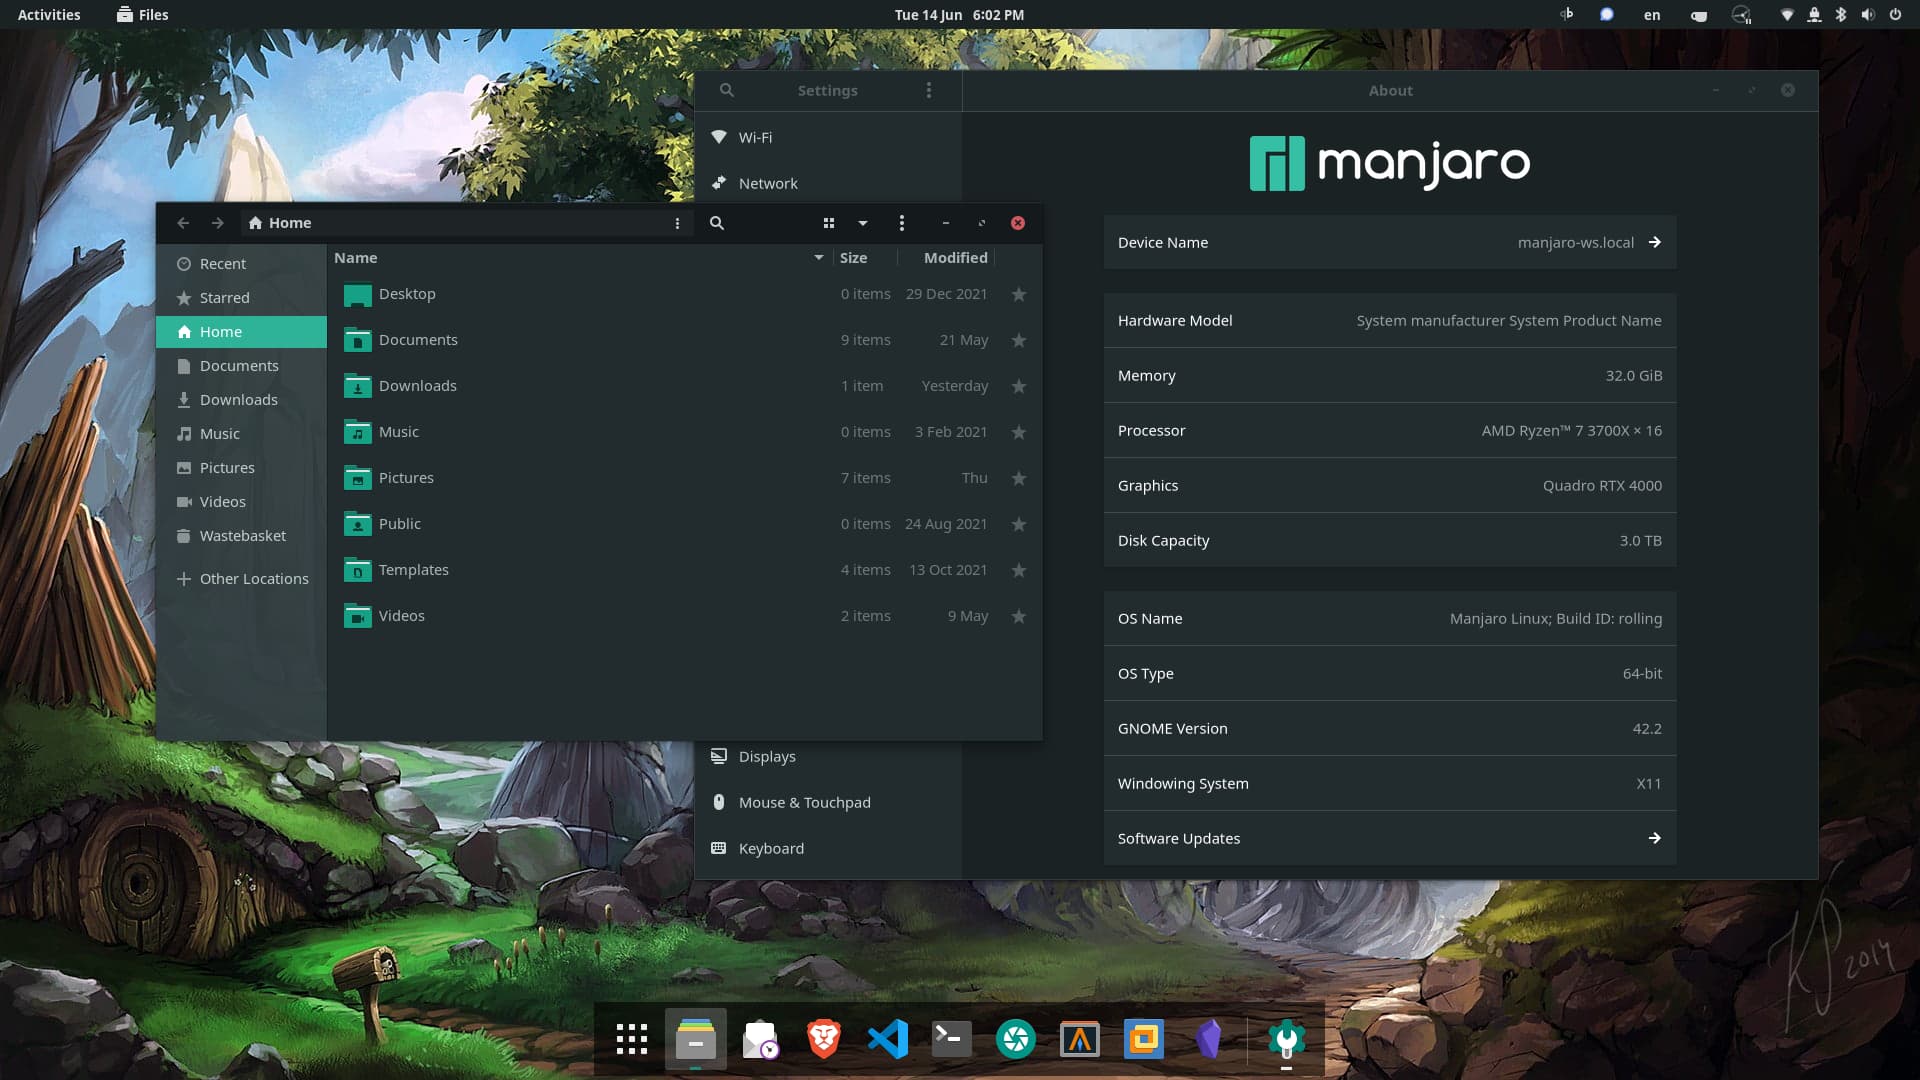Go forward in Files navigation
Image resolution: width=1920 pixels, height=1080 pixels.
tap(218, 223)
